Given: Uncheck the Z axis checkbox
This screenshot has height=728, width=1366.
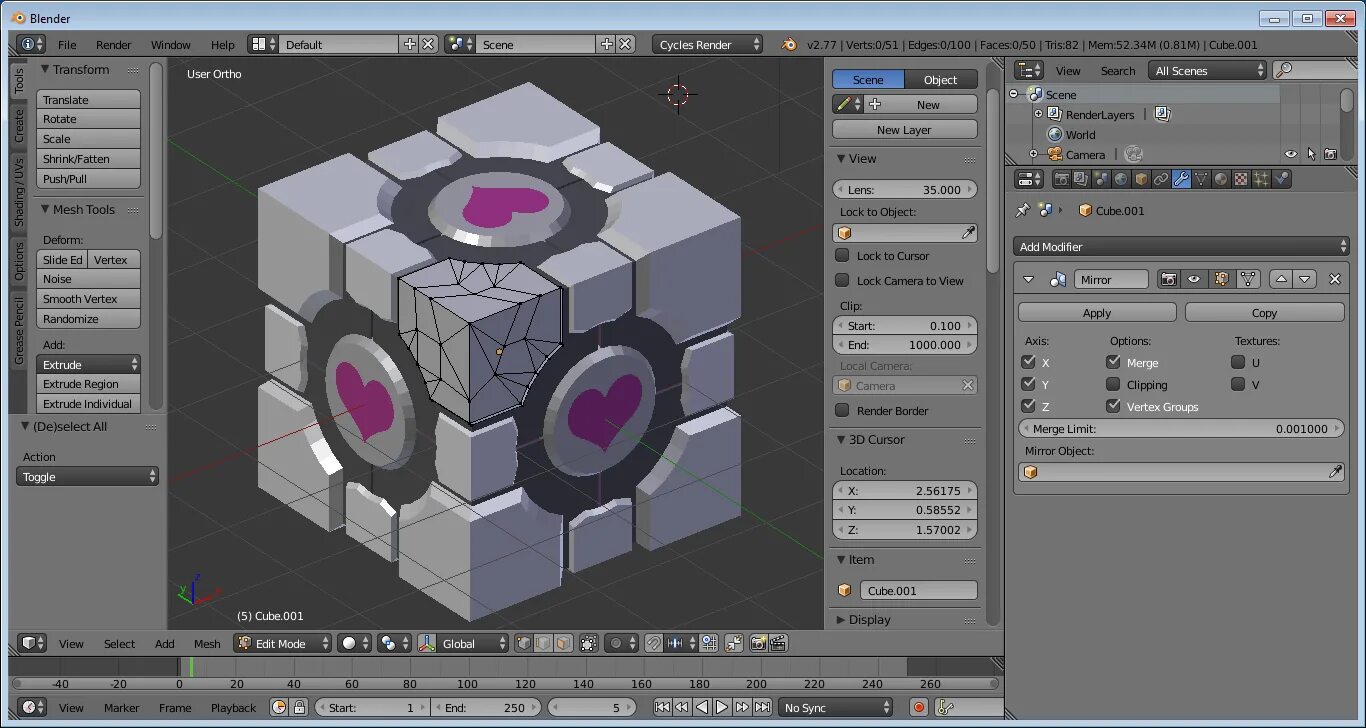Looking at the screenshot, I should 1029,406.
